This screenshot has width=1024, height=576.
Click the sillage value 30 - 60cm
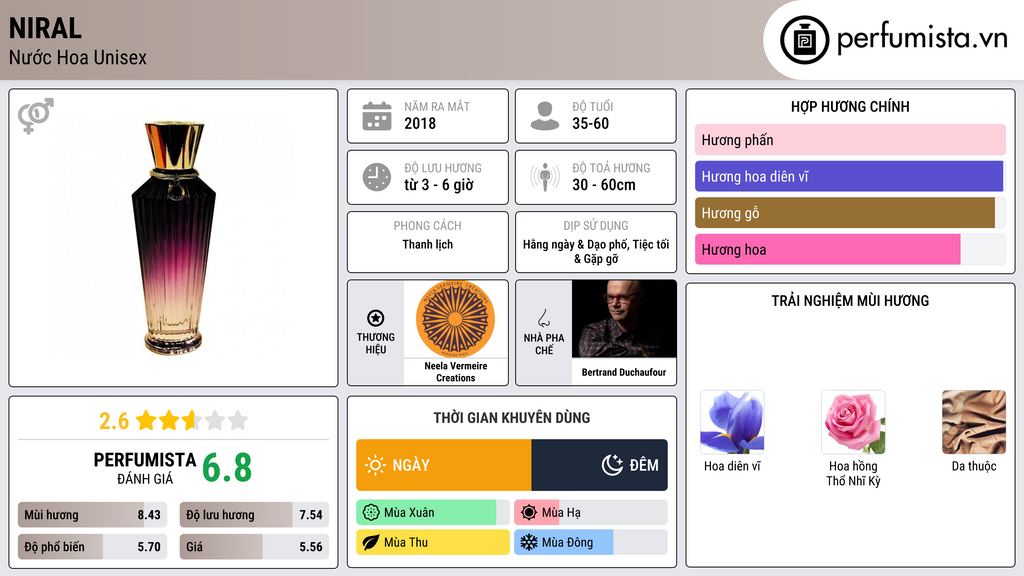pyautogui.click(x=603, y=185)
